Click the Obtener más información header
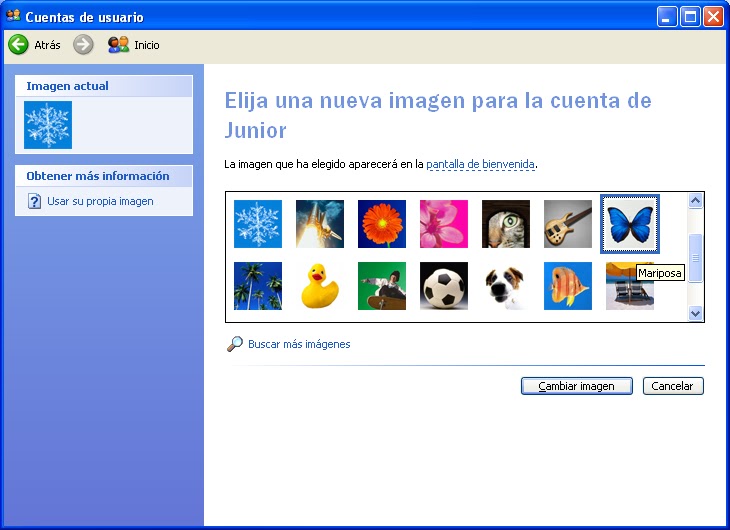 tap(104, 176)
